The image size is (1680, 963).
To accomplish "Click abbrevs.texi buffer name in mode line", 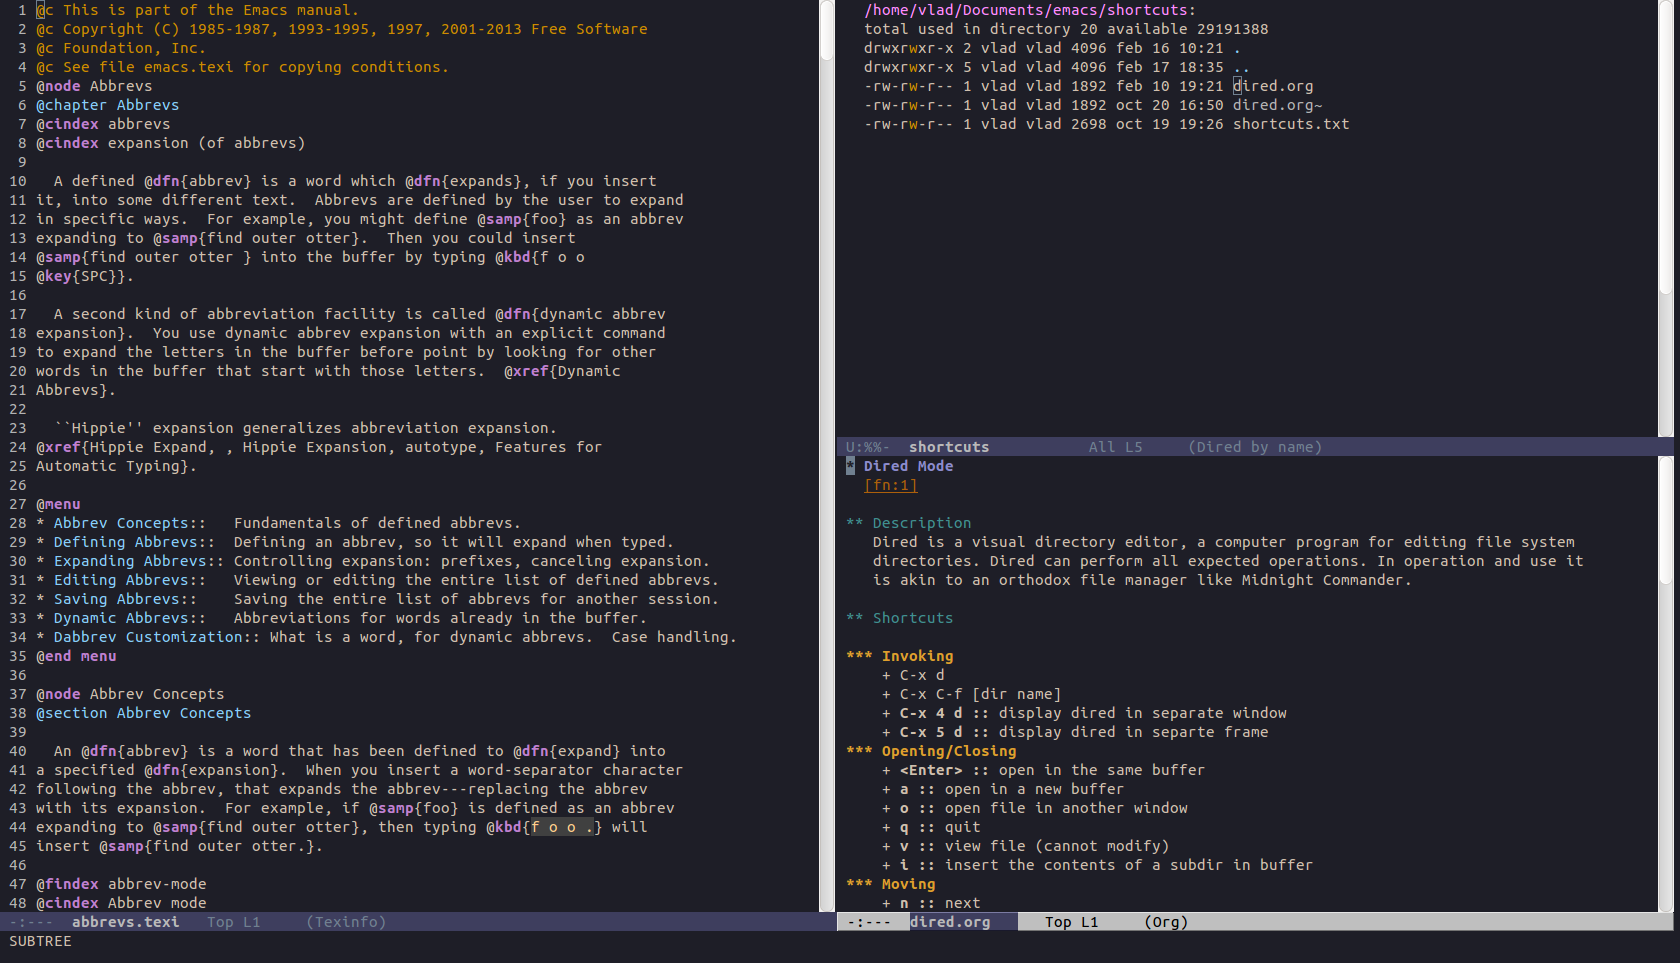I will tap(125, 922).
